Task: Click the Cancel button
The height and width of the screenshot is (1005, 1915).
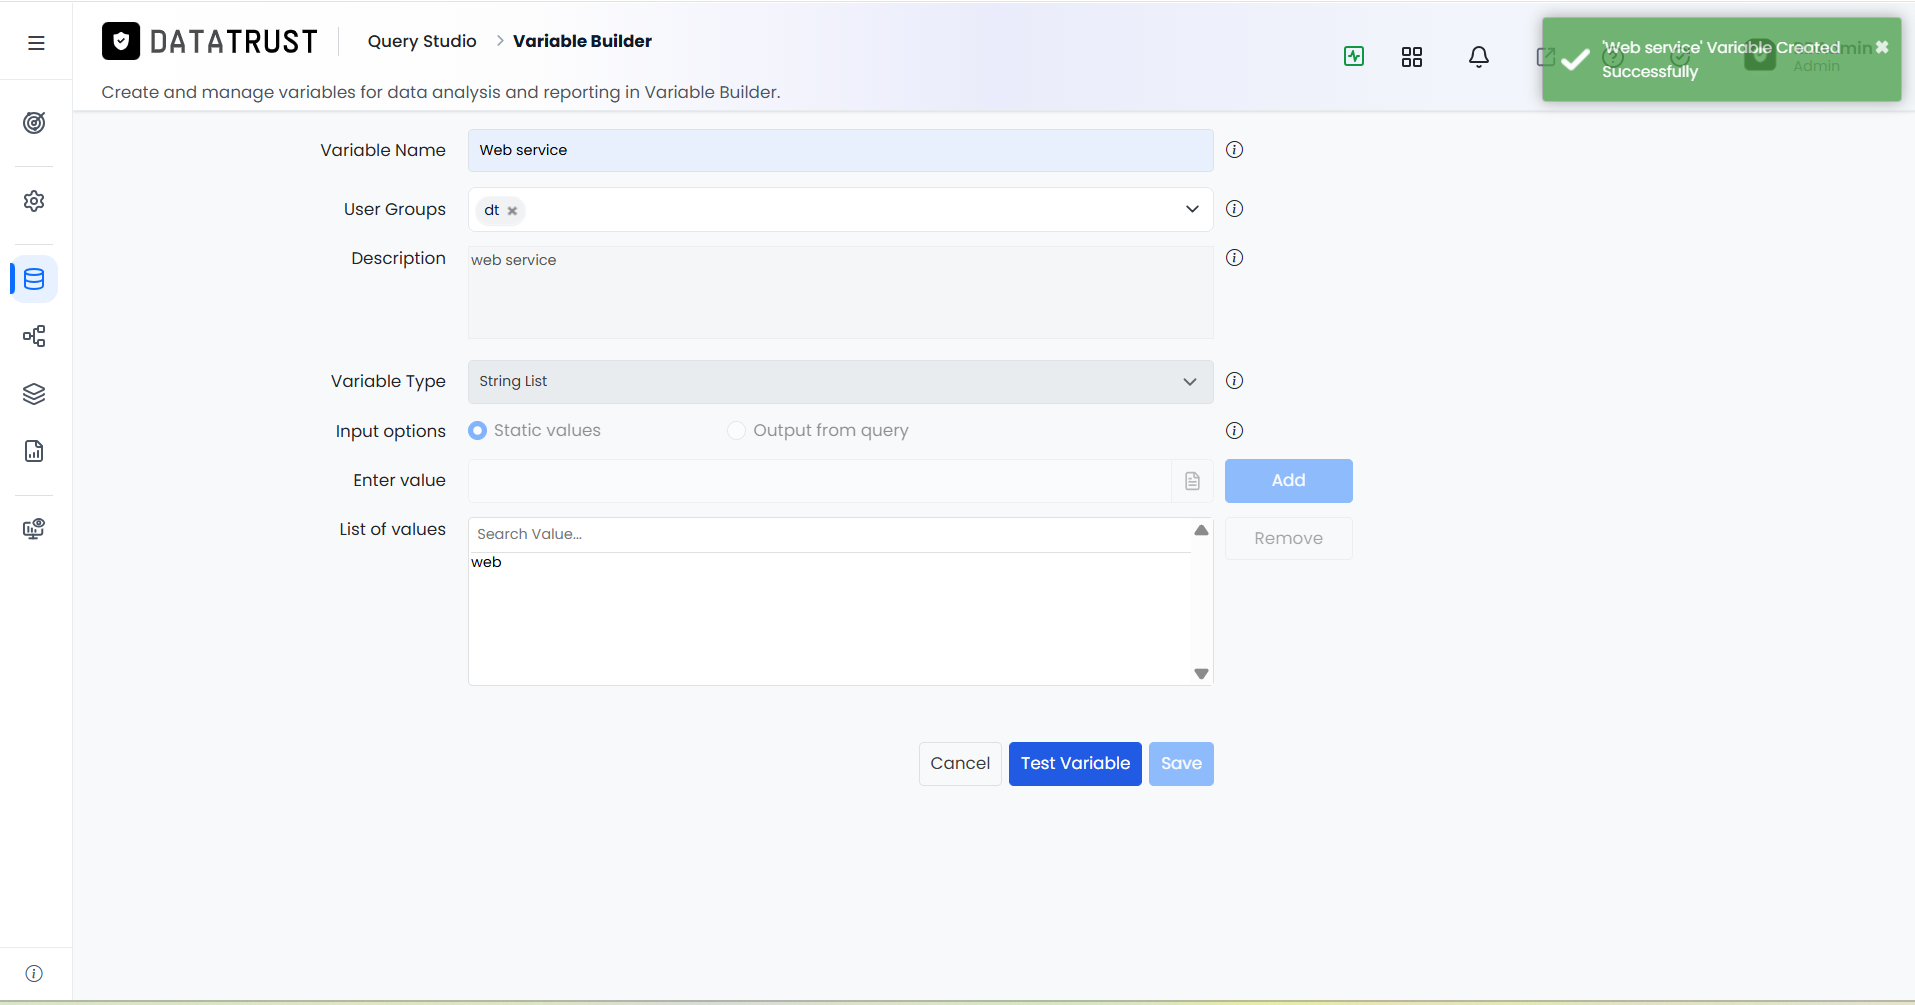Action: pyautogui.click(x=960, y=764)
